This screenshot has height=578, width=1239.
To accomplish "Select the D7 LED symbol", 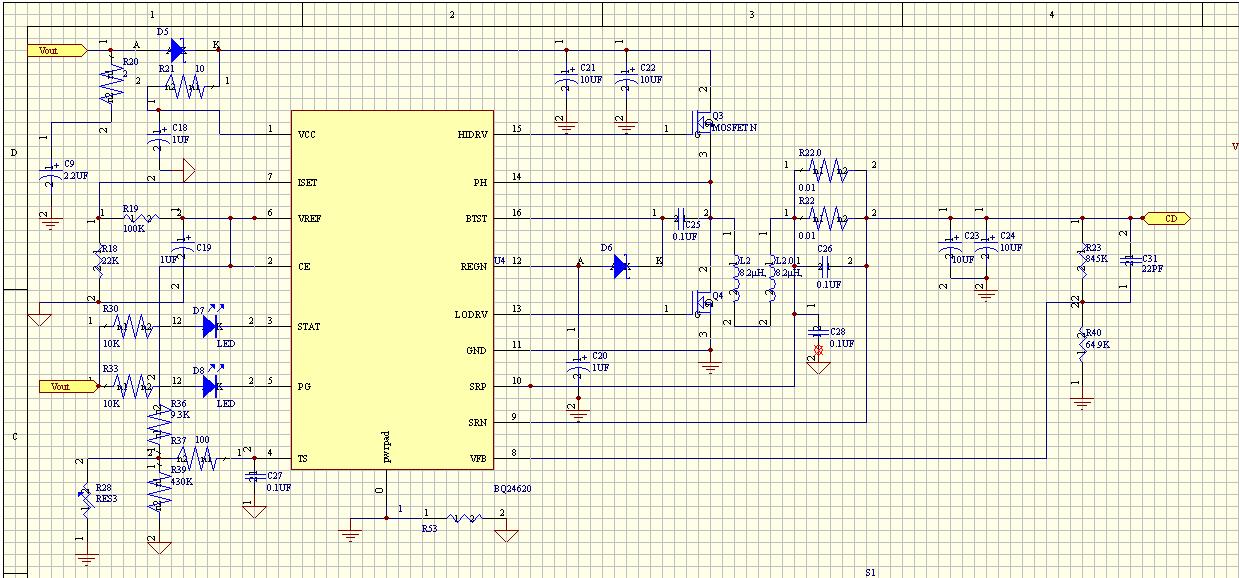I will 212,324.
